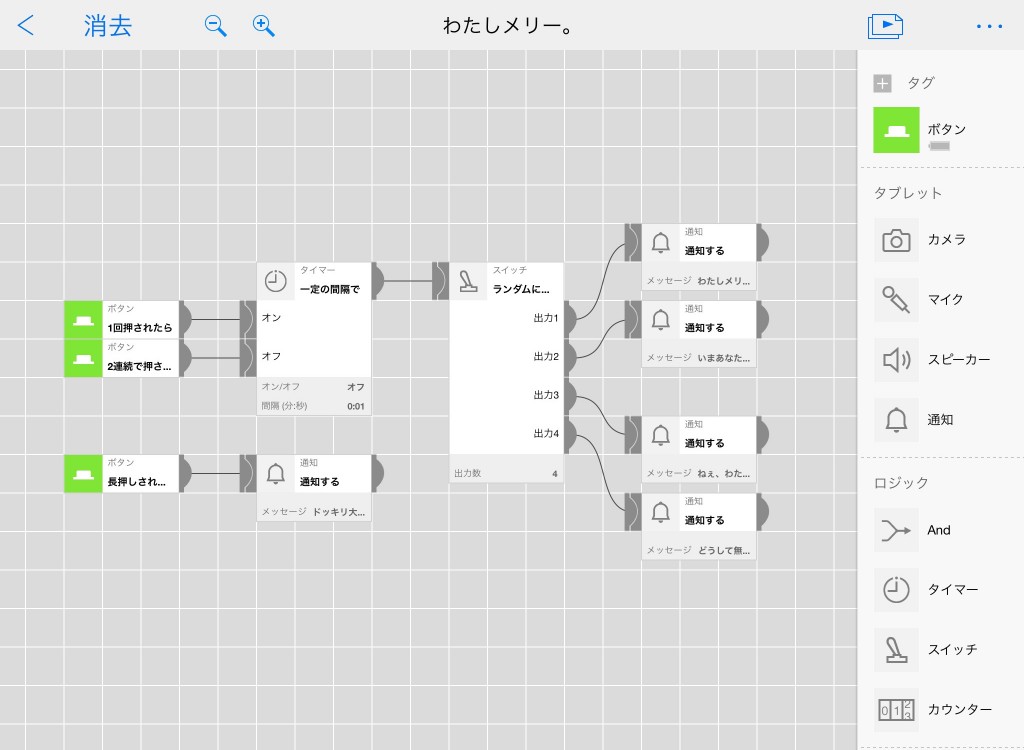
Task: Zoom out with the minus magnifier
Action: coord(216,26)
